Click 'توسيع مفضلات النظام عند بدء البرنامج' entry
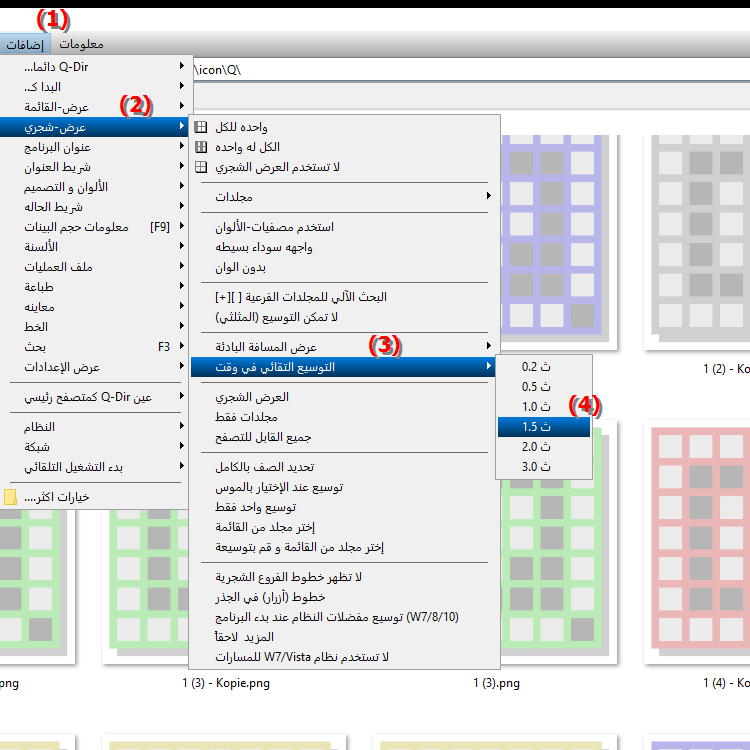This screenshot has width=750, height=750. pyautogui.click(x=342, y=617)
